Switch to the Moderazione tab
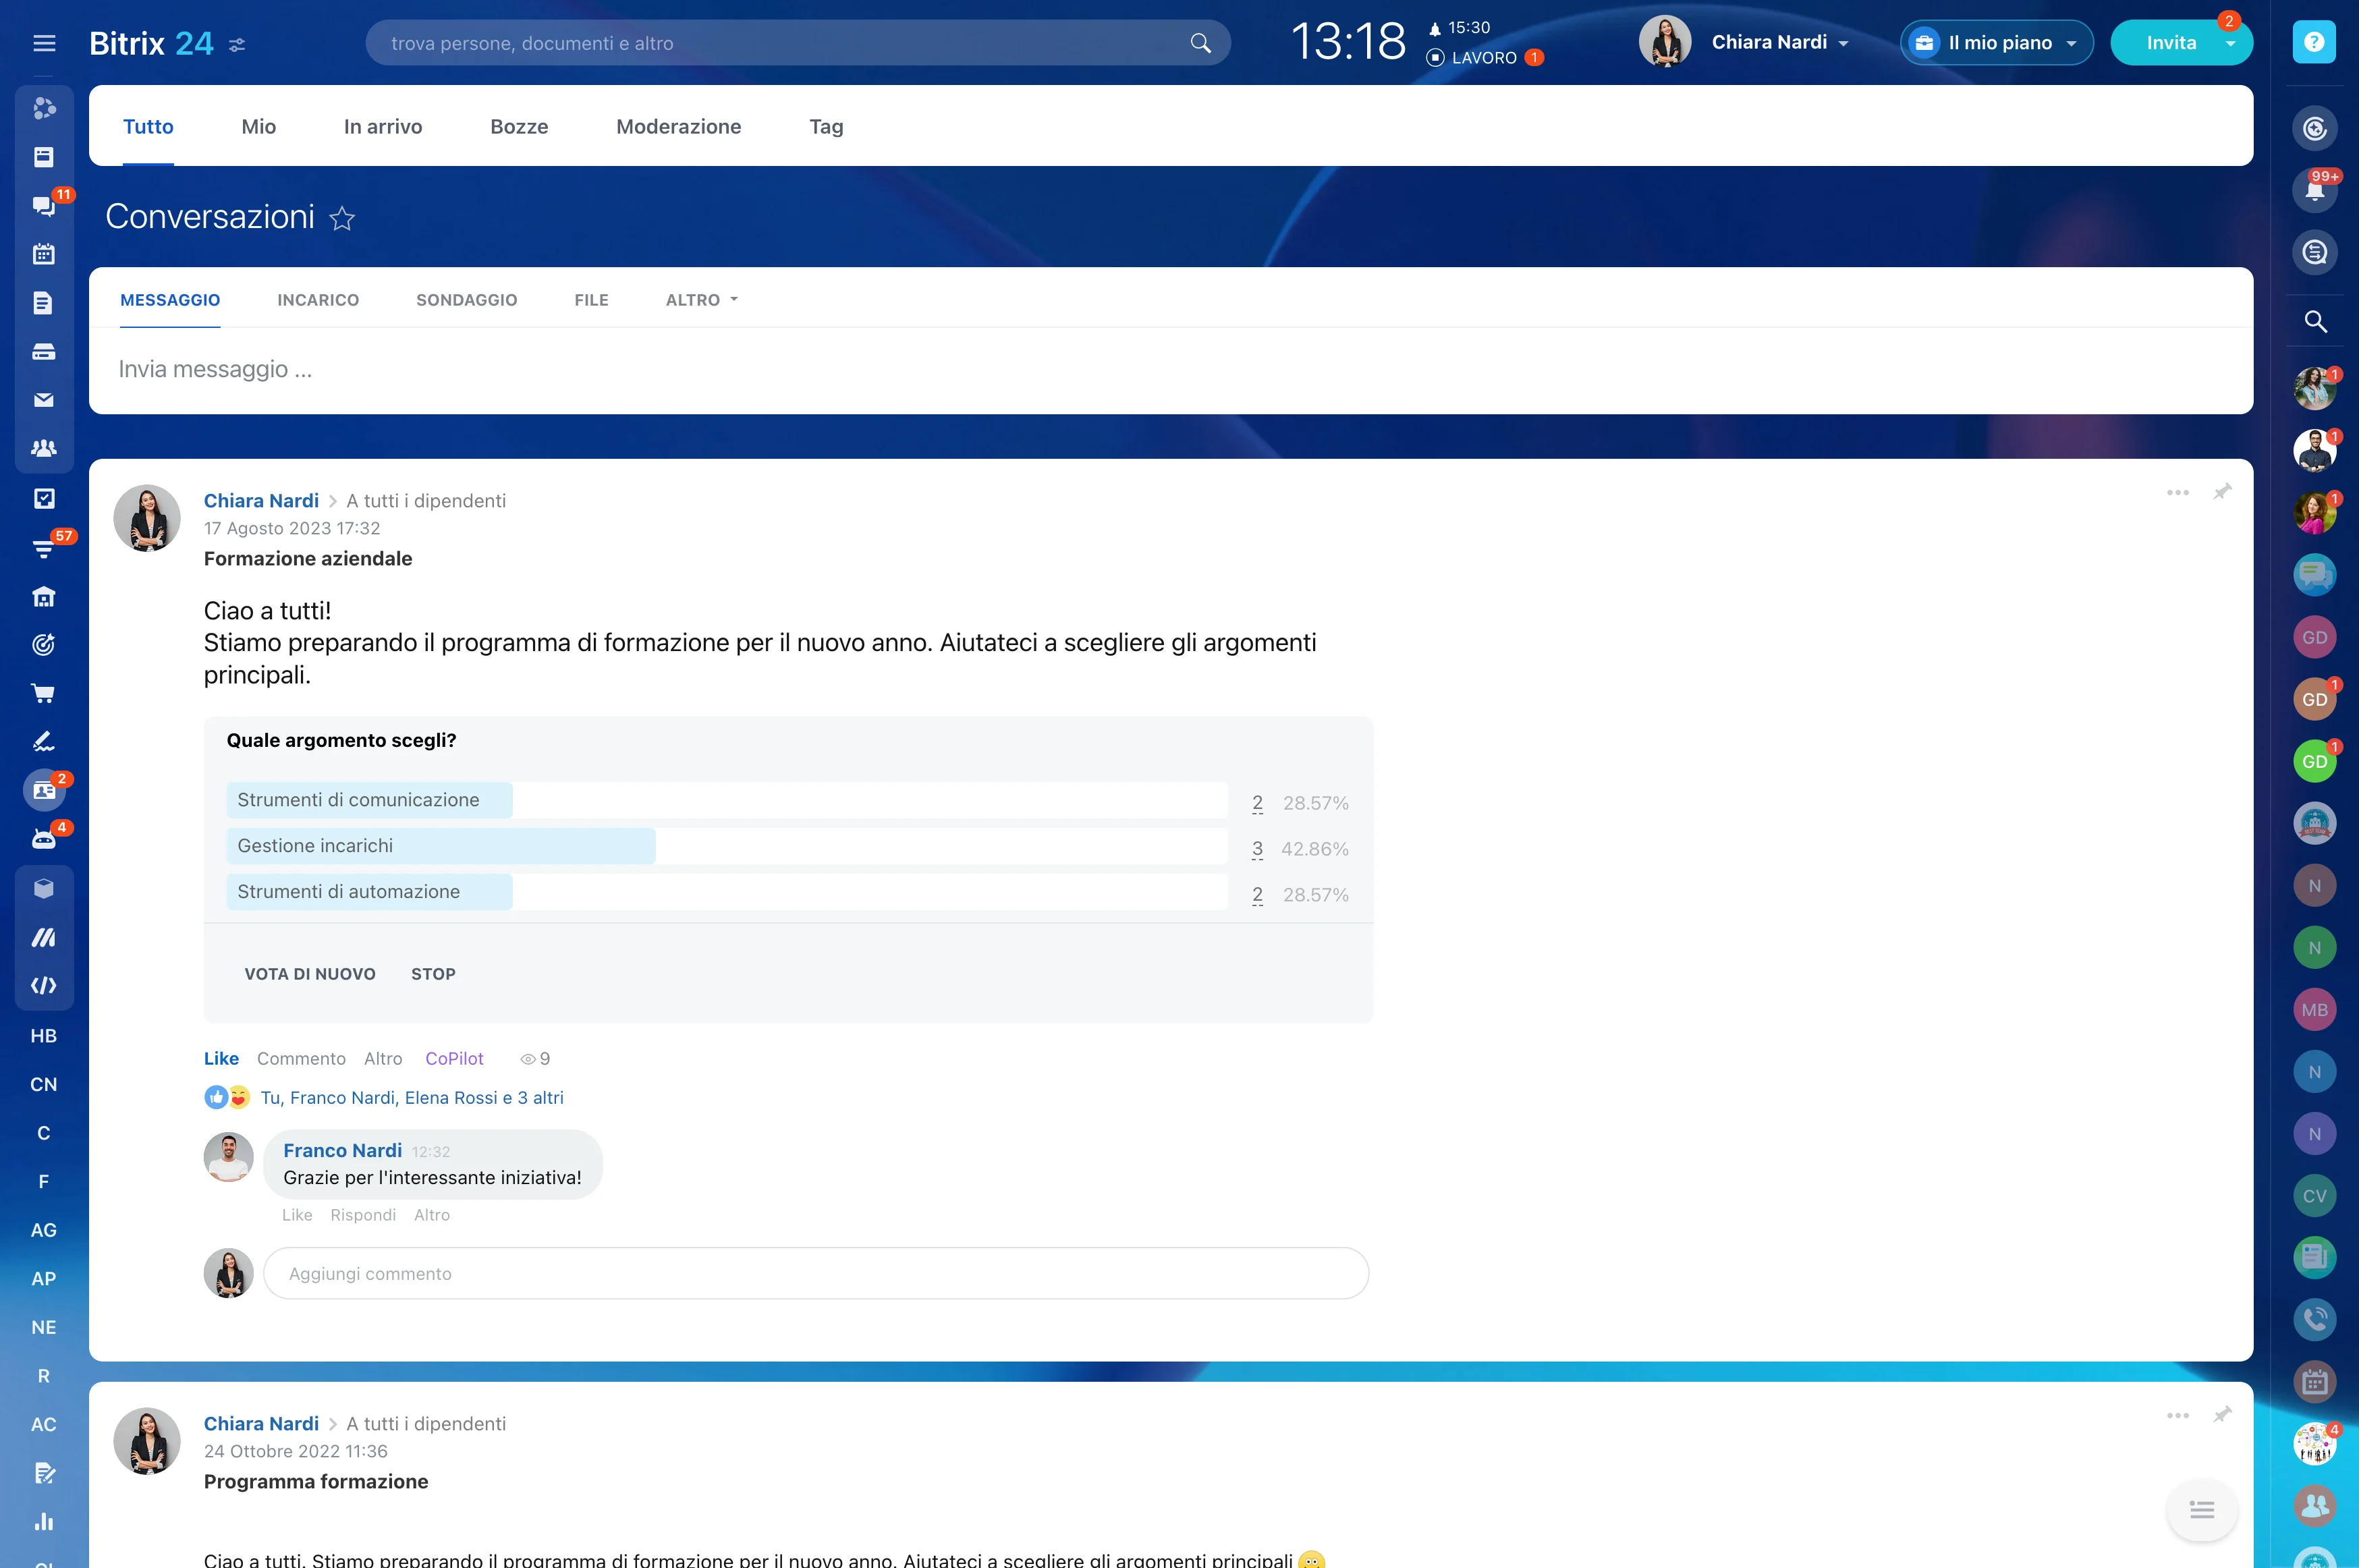This screenshot has width=2359, height=1568. click(x=678, y=127)
